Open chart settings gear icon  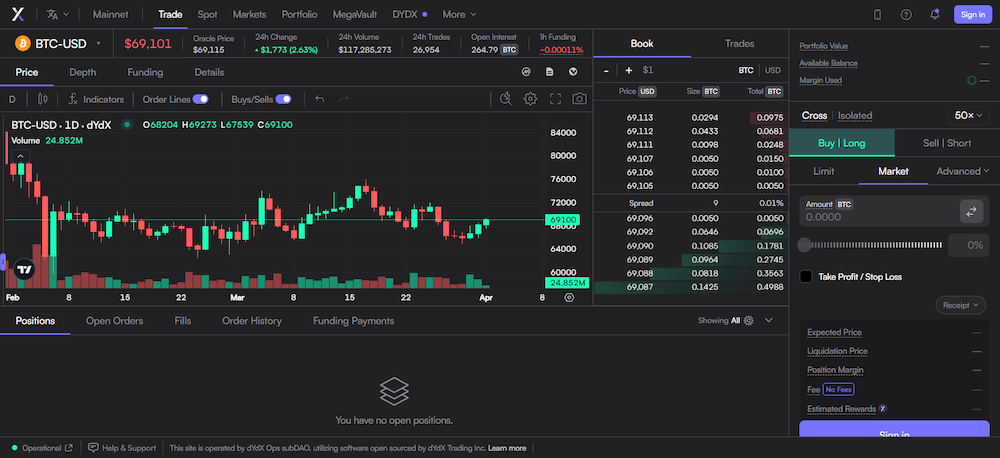[530, 99]
